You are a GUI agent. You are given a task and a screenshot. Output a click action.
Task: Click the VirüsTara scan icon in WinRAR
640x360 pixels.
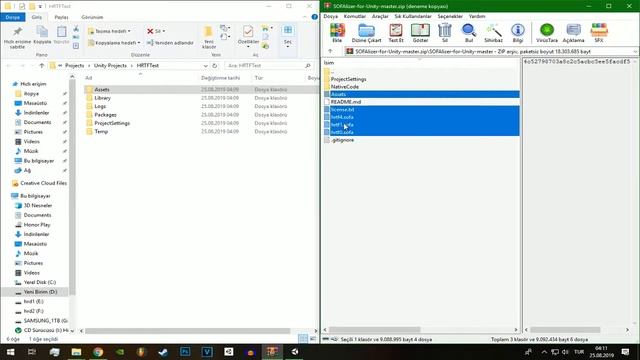[547, 33]
